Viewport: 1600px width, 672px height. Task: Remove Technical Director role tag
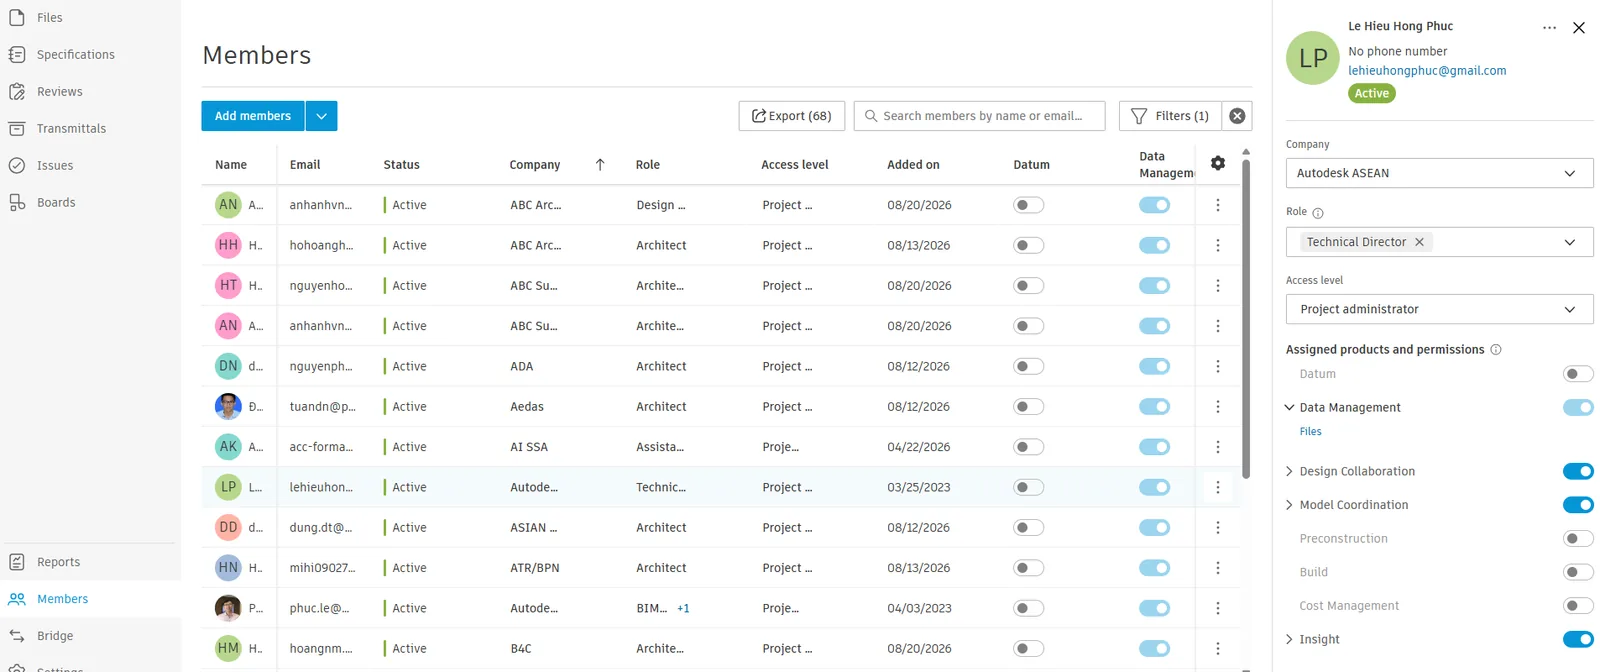1419,242
